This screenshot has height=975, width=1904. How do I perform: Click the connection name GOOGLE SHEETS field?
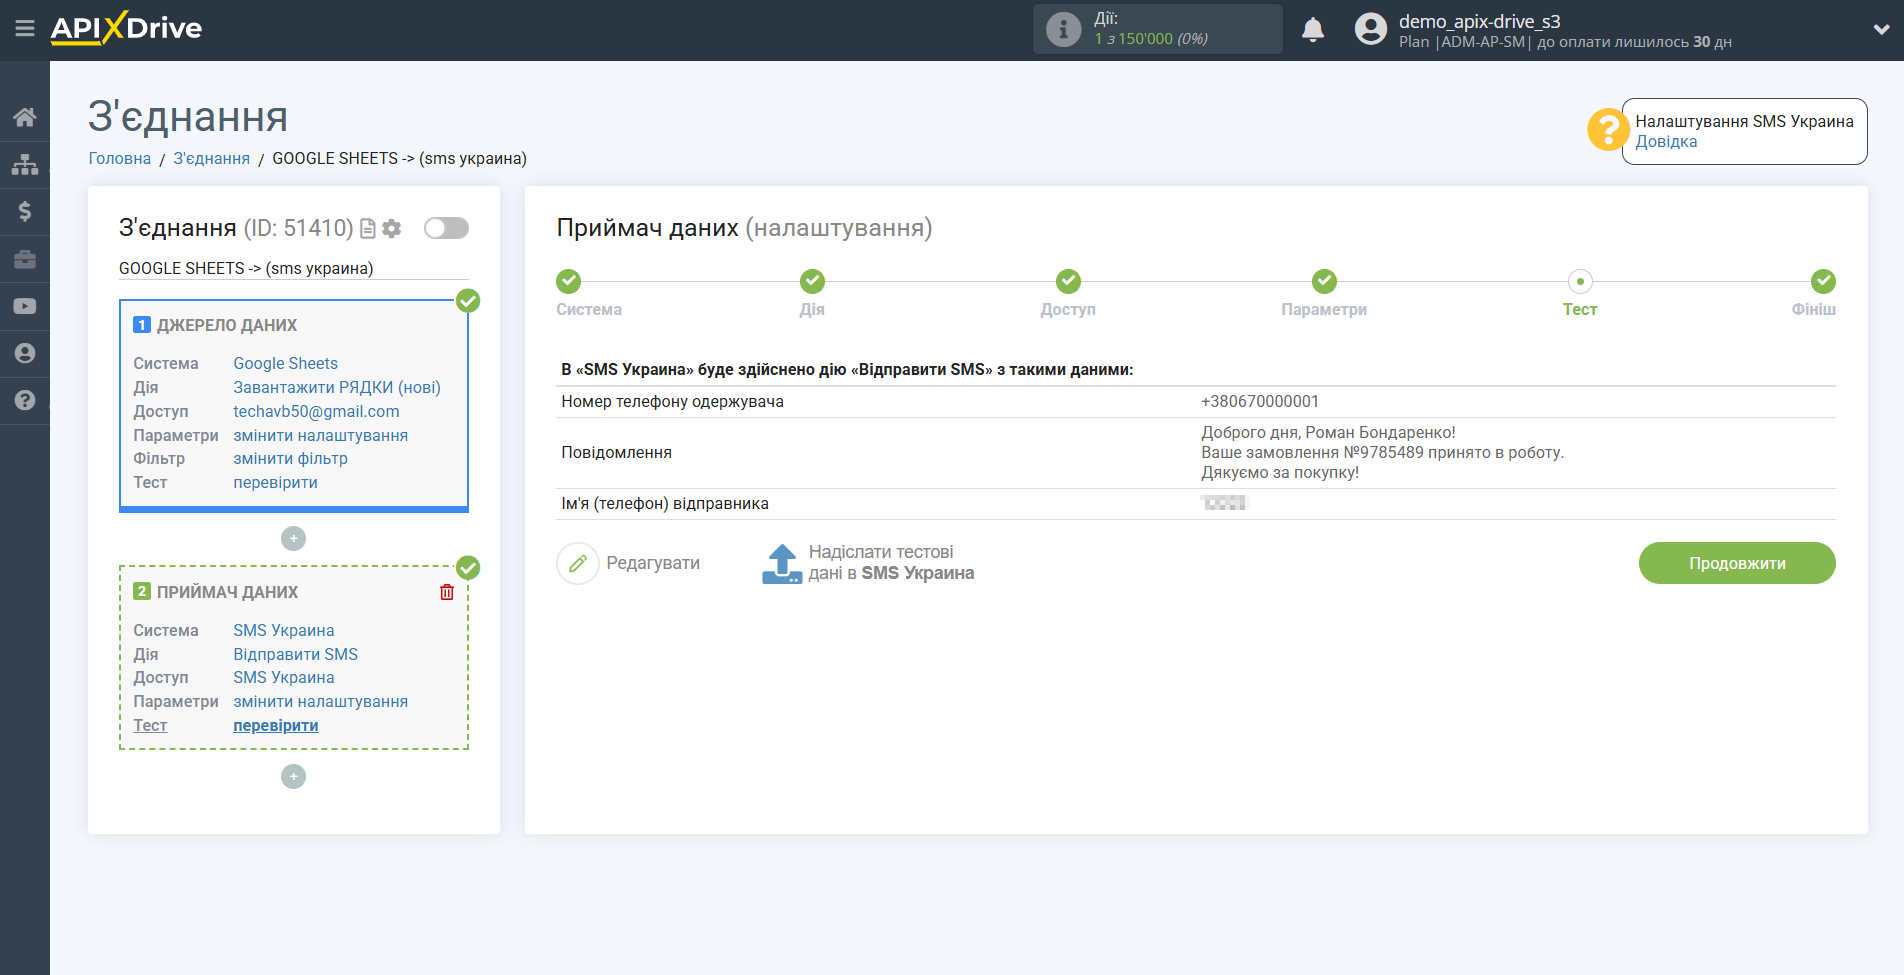coord(293,268)
